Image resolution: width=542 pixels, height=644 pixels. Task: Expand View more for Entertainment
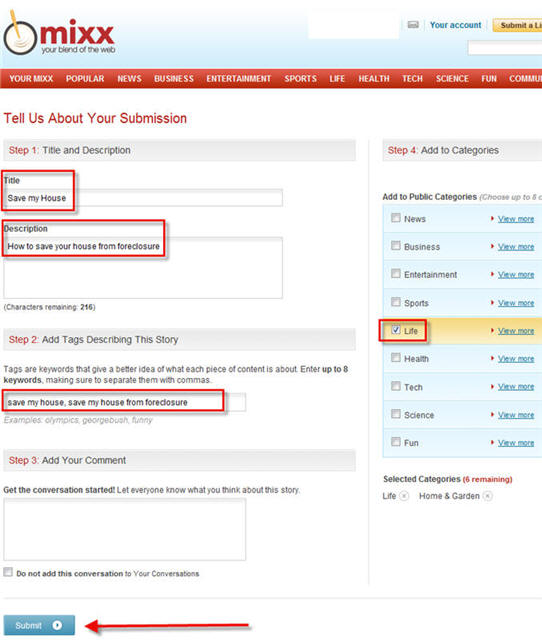(516, 275)
